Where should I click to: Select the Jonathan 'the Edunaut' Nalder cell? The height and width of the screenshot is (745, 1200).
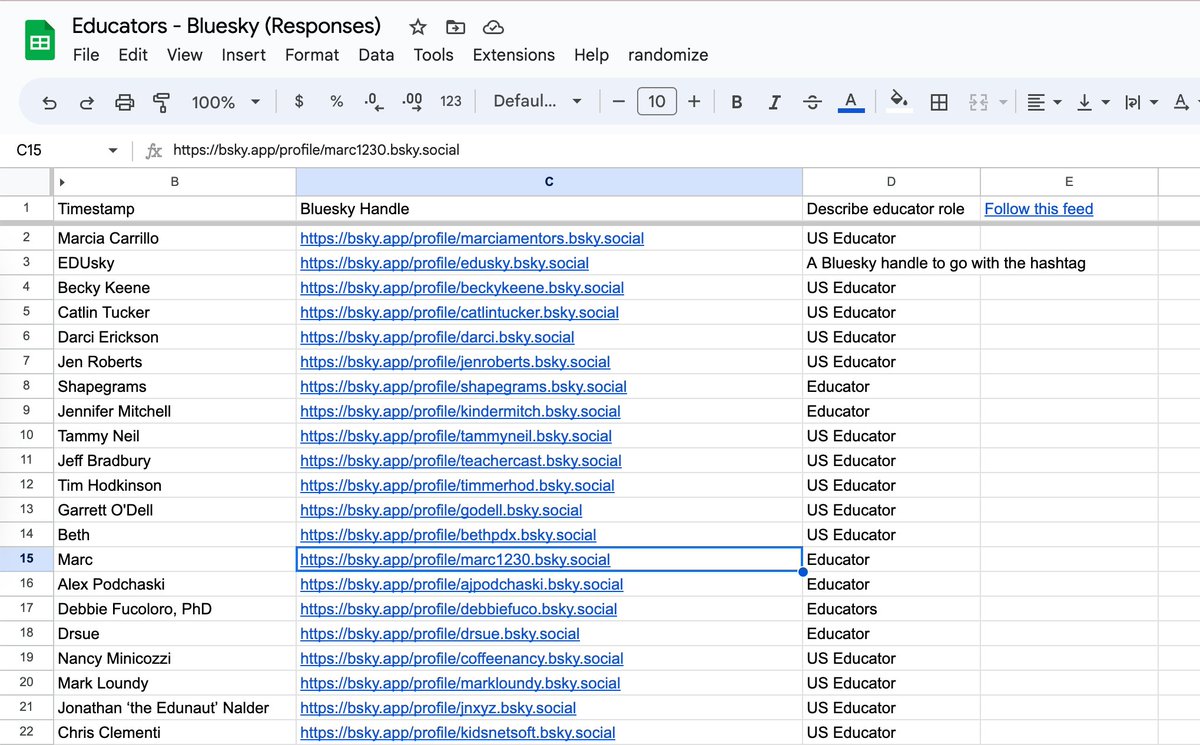(174, 708)
